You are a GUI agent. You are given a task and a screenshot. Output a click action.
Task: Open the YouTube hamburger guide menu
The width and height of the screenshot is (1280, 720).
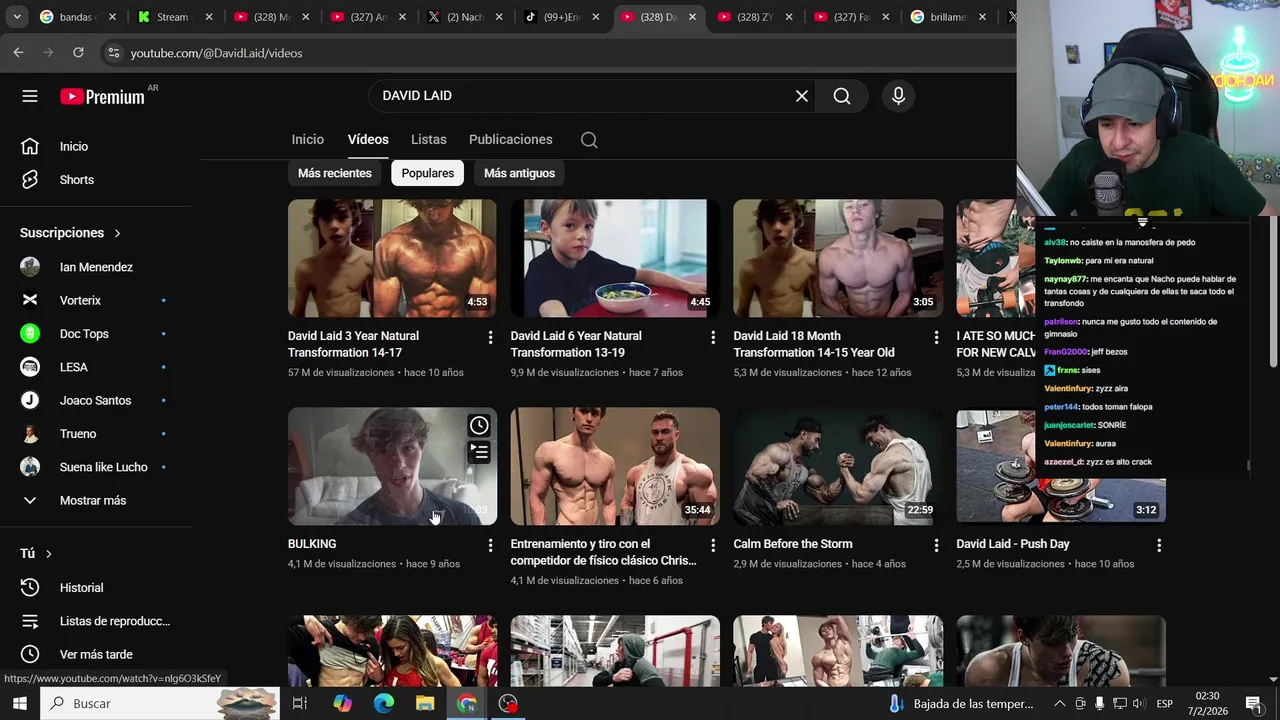click(30, 96)
